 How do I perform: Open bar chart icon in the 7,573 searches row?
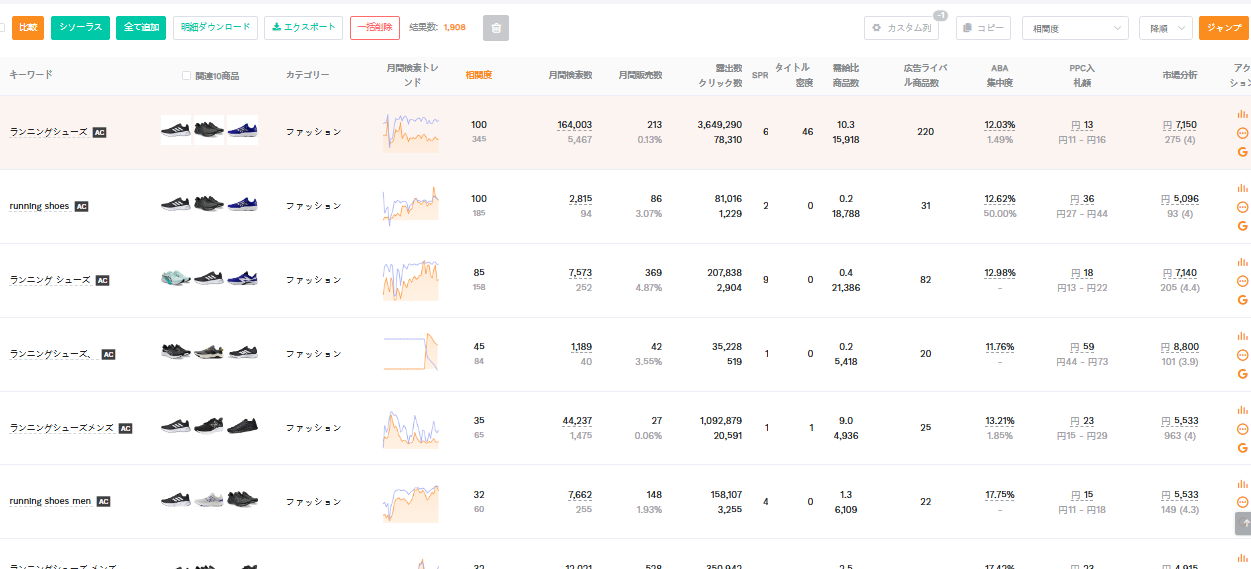click(1243, 261)
